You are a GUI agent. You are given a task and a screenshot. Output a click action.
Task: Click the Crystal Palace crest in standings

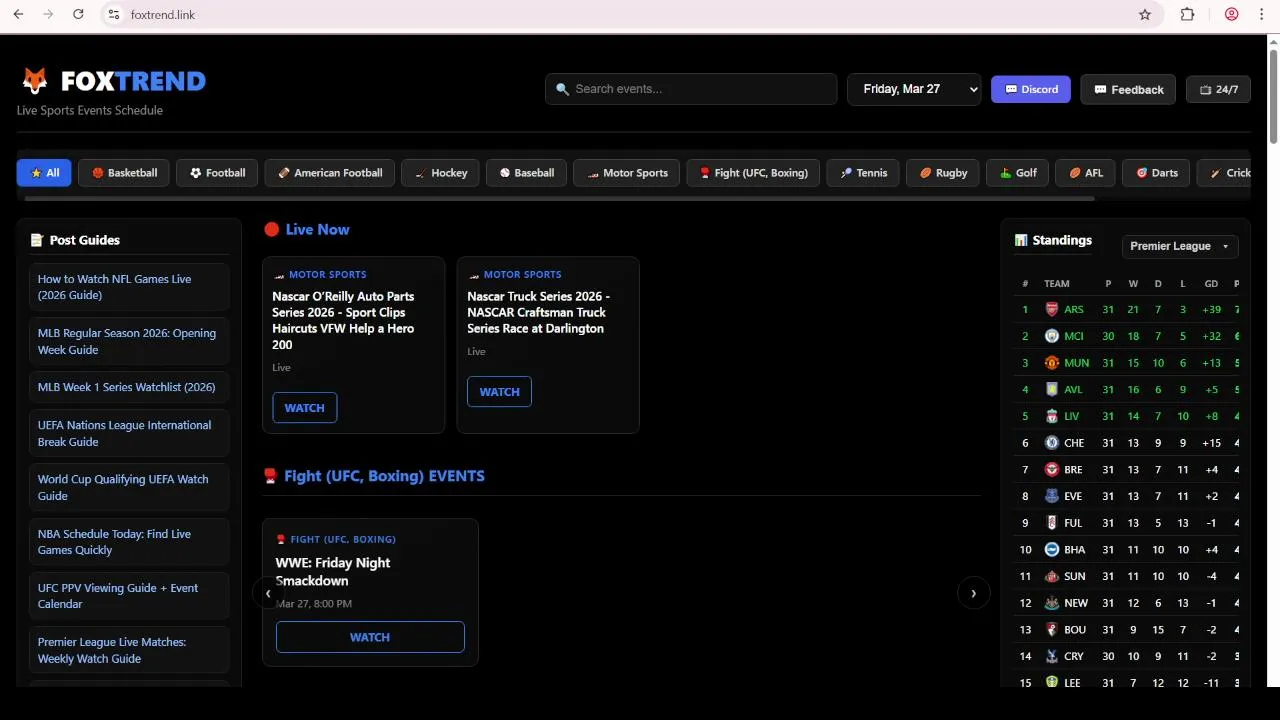1052,656
